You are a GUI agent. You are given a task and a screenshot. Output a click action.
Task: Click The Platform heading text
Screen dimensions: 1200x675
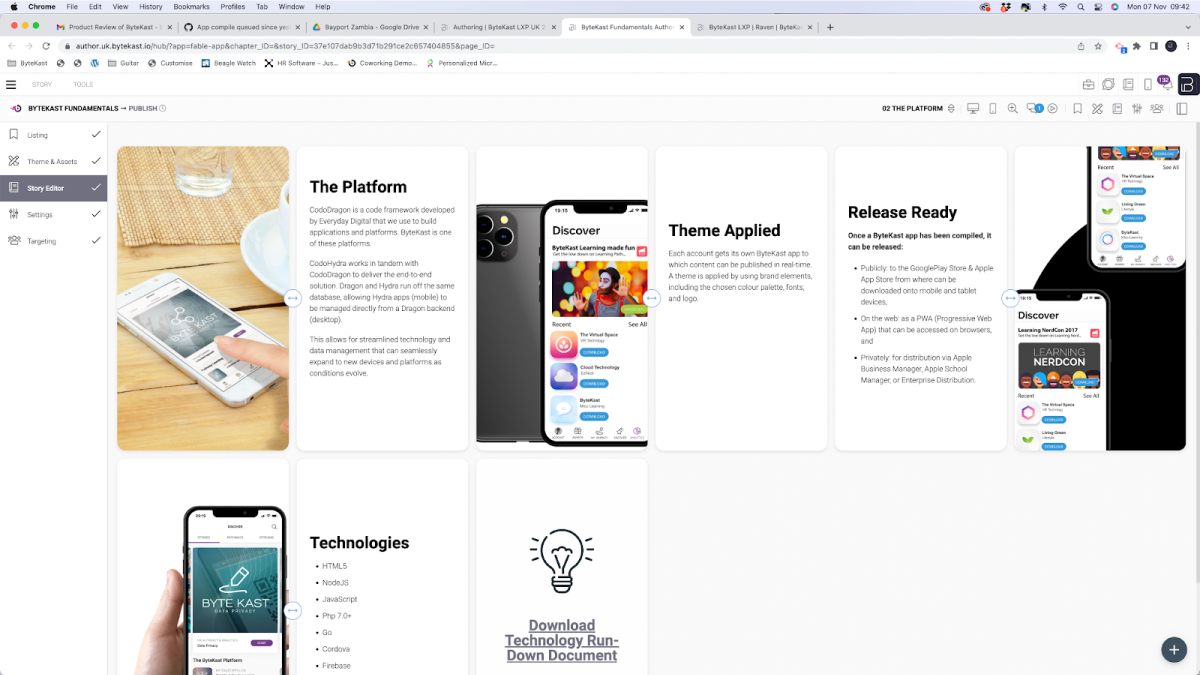click(358, 187)
